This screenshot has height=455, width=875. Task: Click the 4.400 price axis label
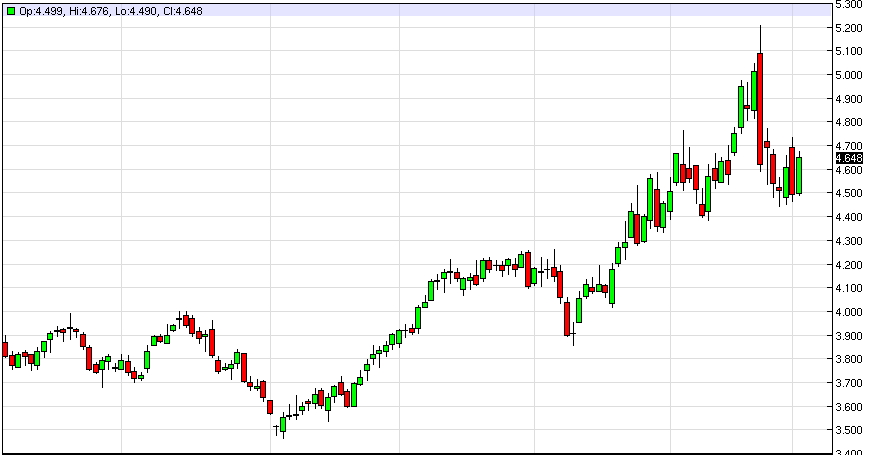pos(849,217)
